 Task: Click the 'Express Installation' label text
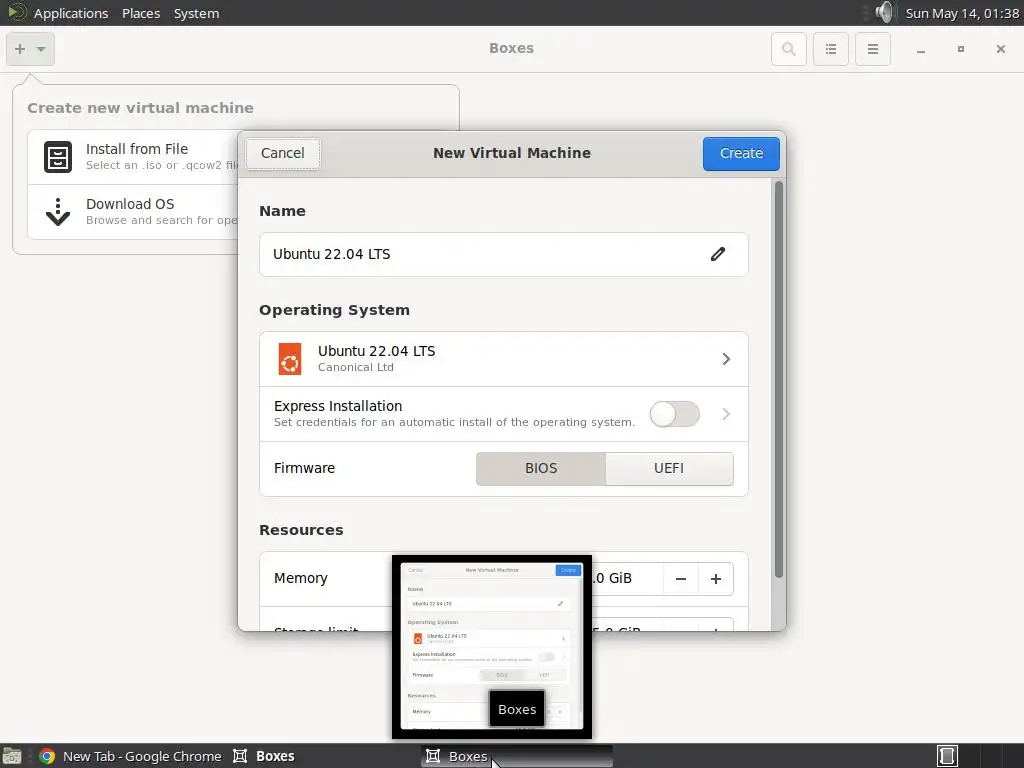(338, 406)
